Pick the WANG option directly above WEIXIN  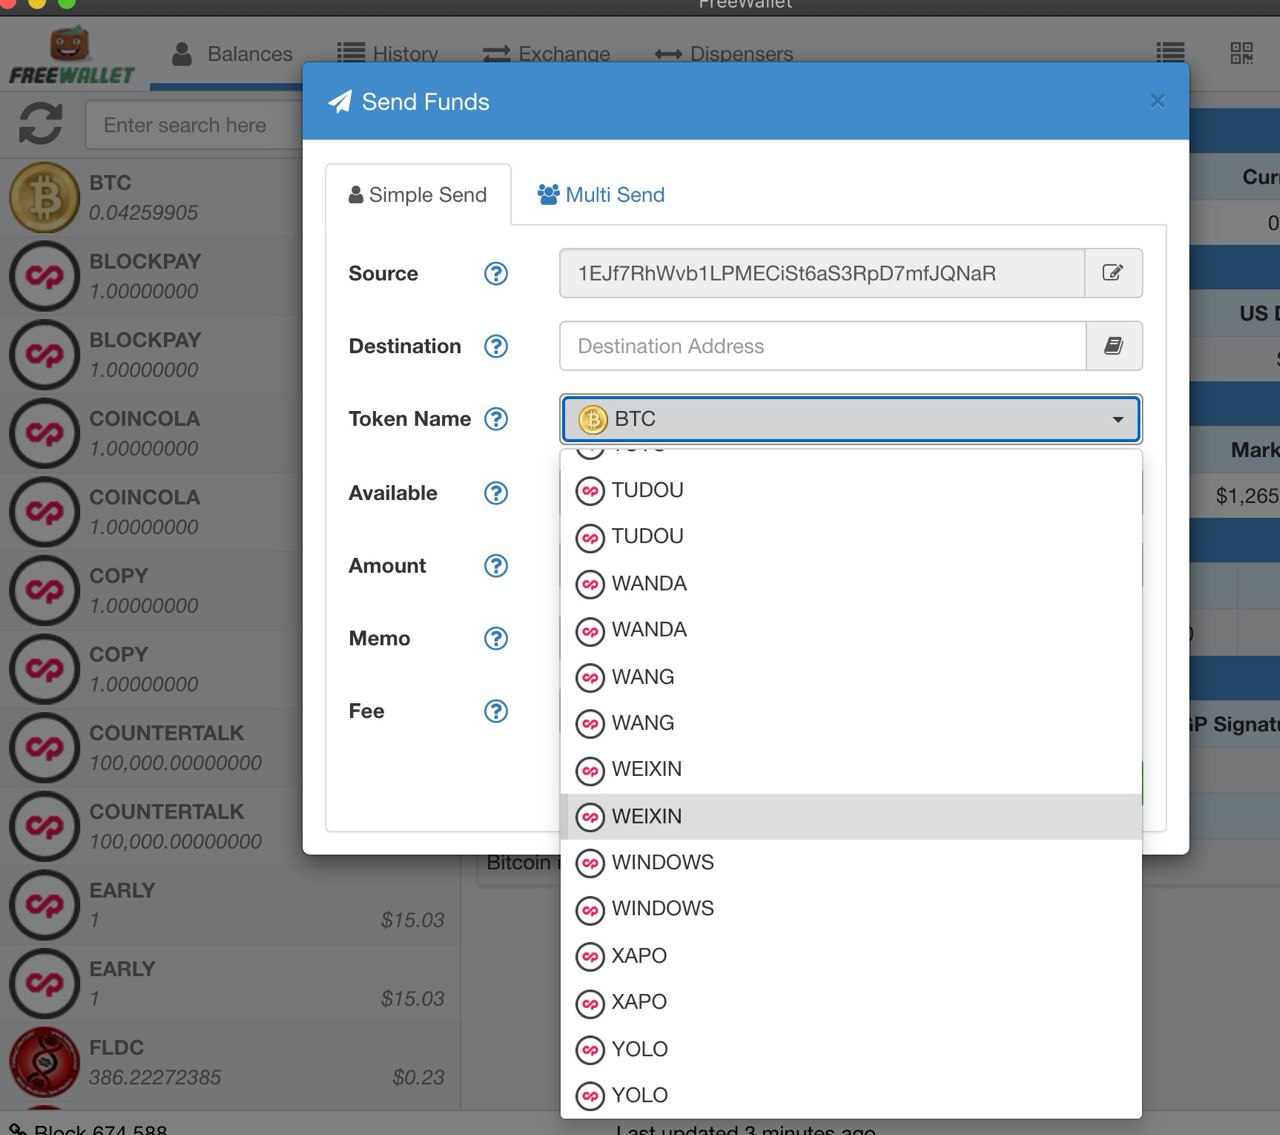tap(851, 723)
